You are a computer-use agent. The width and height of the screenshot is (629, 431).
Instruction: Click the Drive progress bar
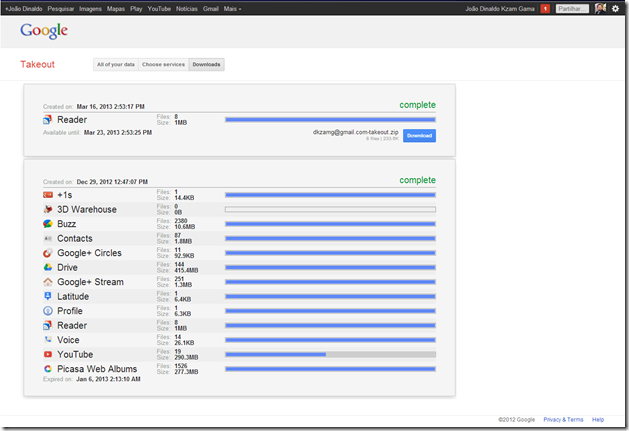(x=330, y=267)
